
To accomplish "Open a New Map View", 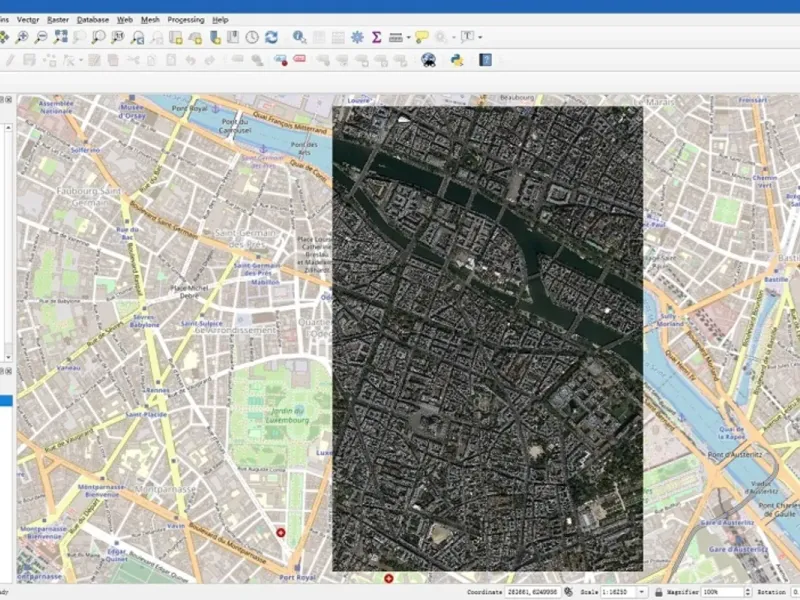I will [x=176, y=37].
